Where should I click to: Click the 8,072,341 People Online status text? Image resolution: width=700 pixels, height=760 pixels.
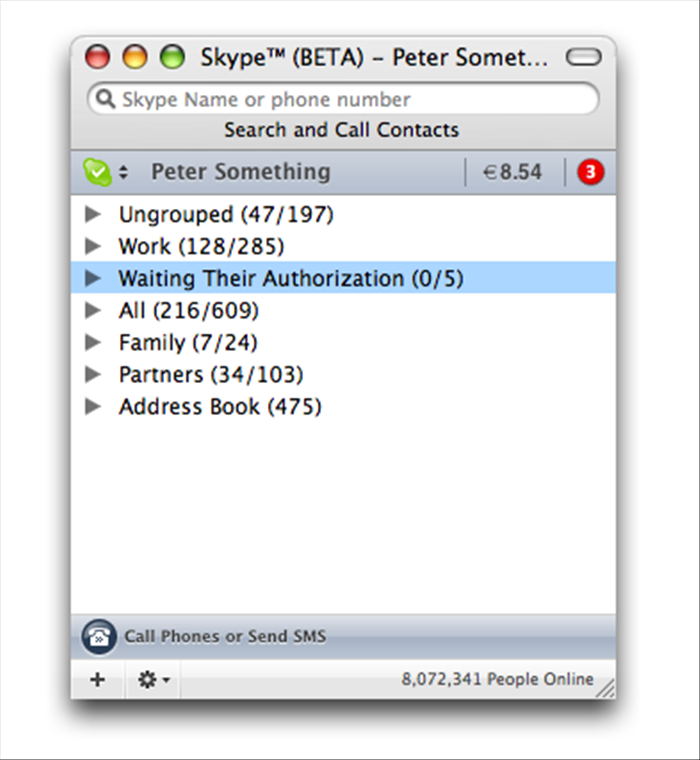(497, 679)
